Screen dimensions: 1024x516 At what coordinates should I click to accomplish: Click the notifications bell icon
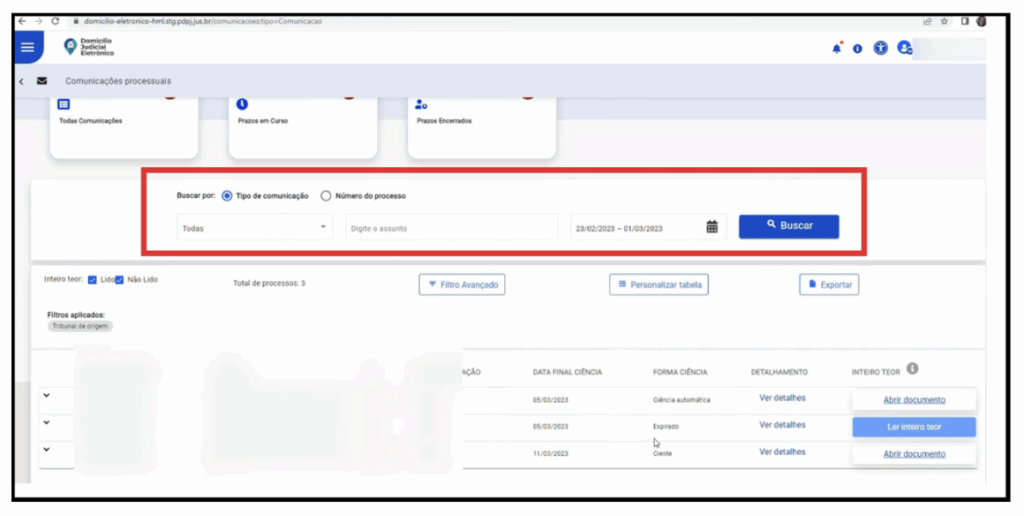(x=837, y=48)
